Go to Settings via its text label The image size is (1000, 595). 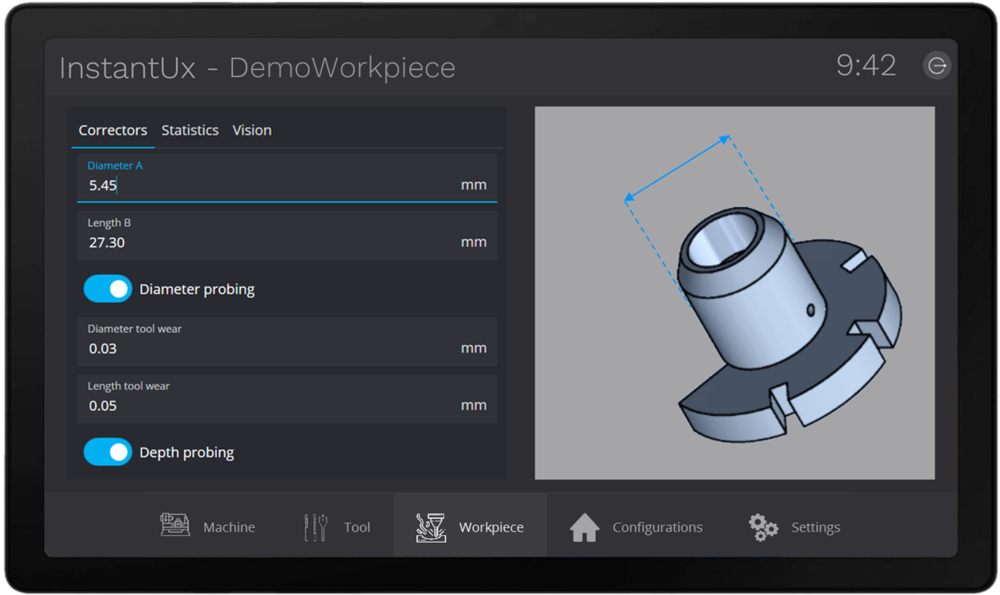coord(815,527)
